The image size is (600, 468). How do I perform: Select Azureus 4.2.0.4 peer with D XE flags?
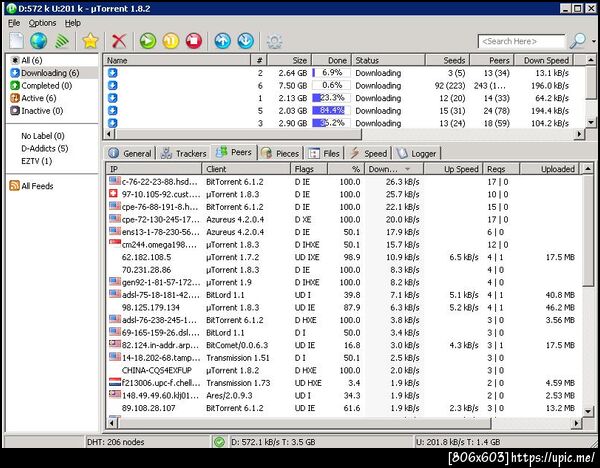coord(343,219)
